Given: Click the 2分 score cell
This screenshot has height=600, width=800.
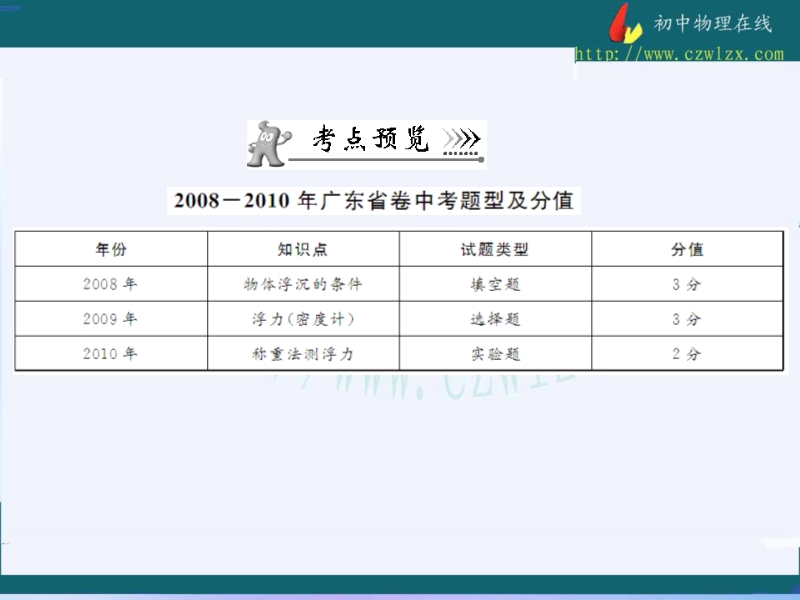Looking at the screenshot, I should click(687, 353).
